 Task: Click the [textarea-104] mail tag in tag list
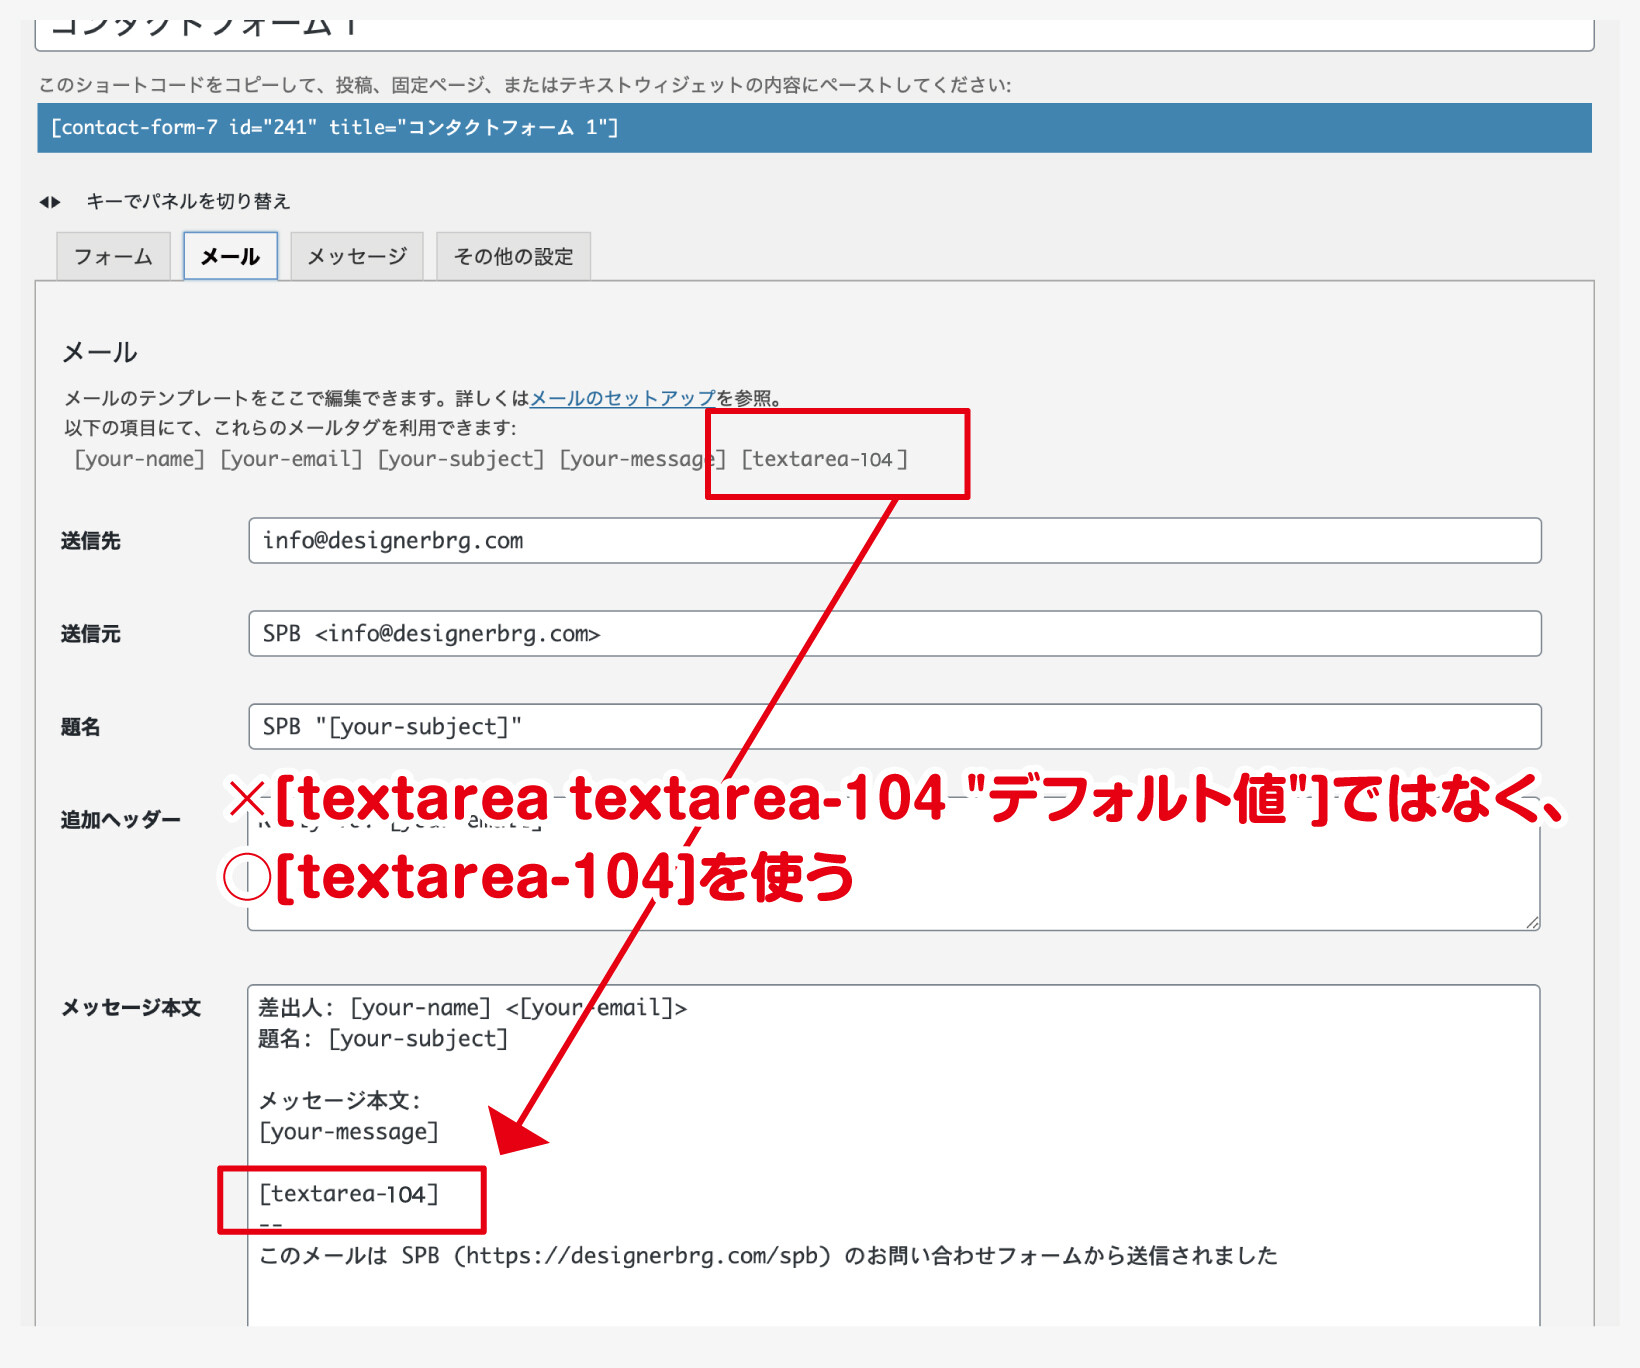824,459
